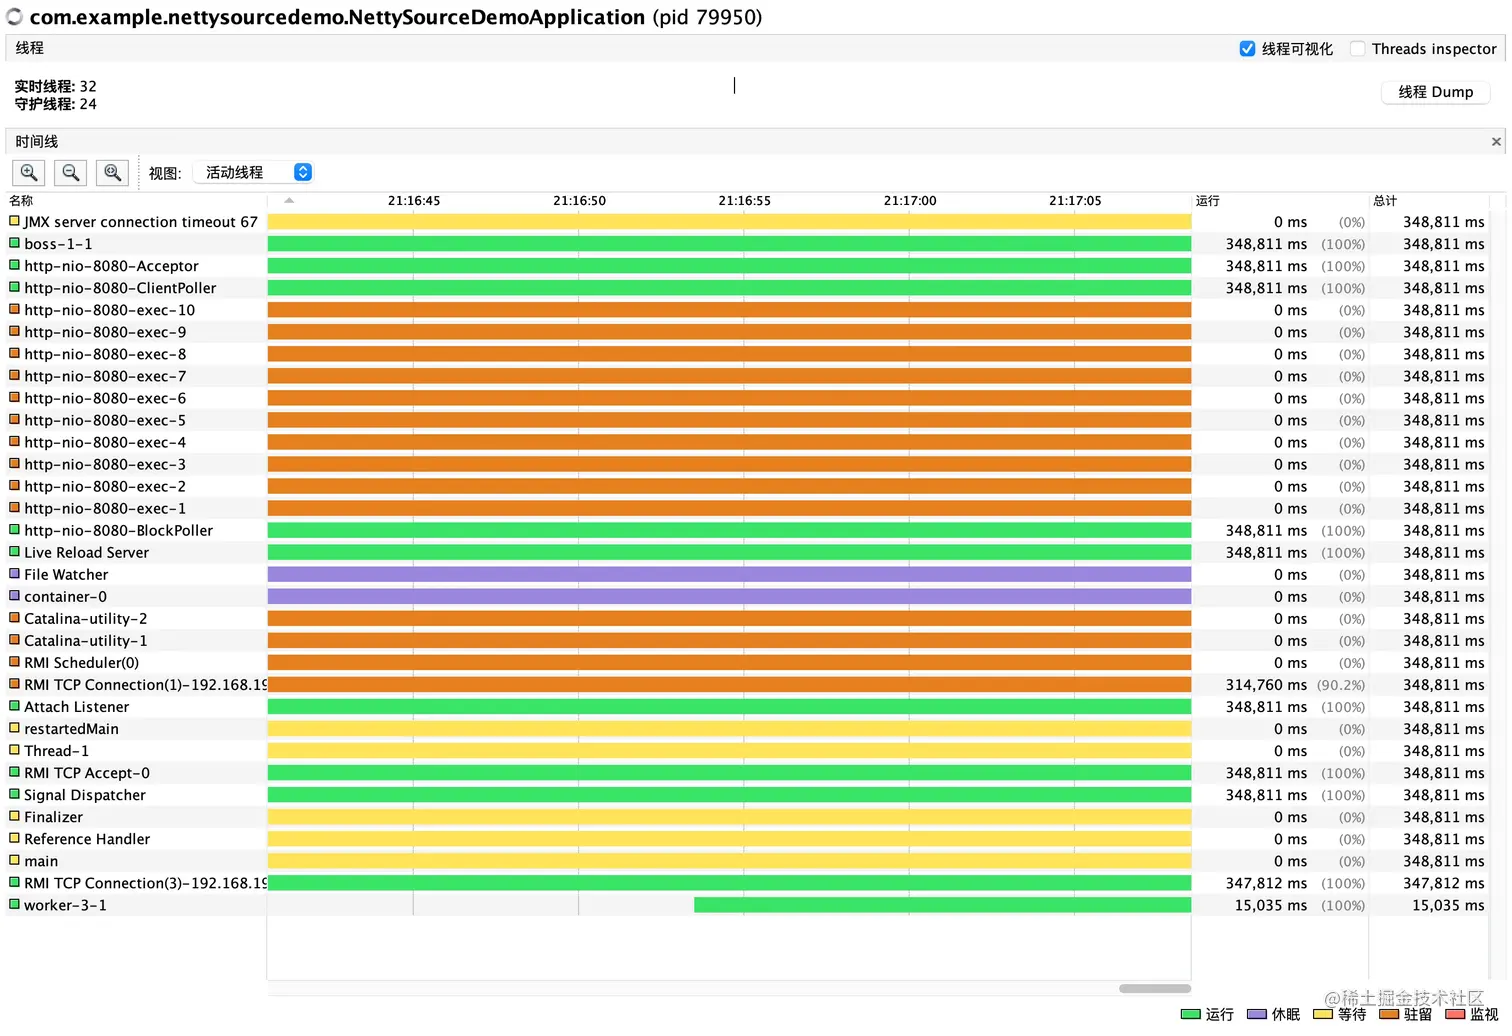1512x1036 pixels.
Task: Sort by the 运行 column header
Action: click(1208, 201)
